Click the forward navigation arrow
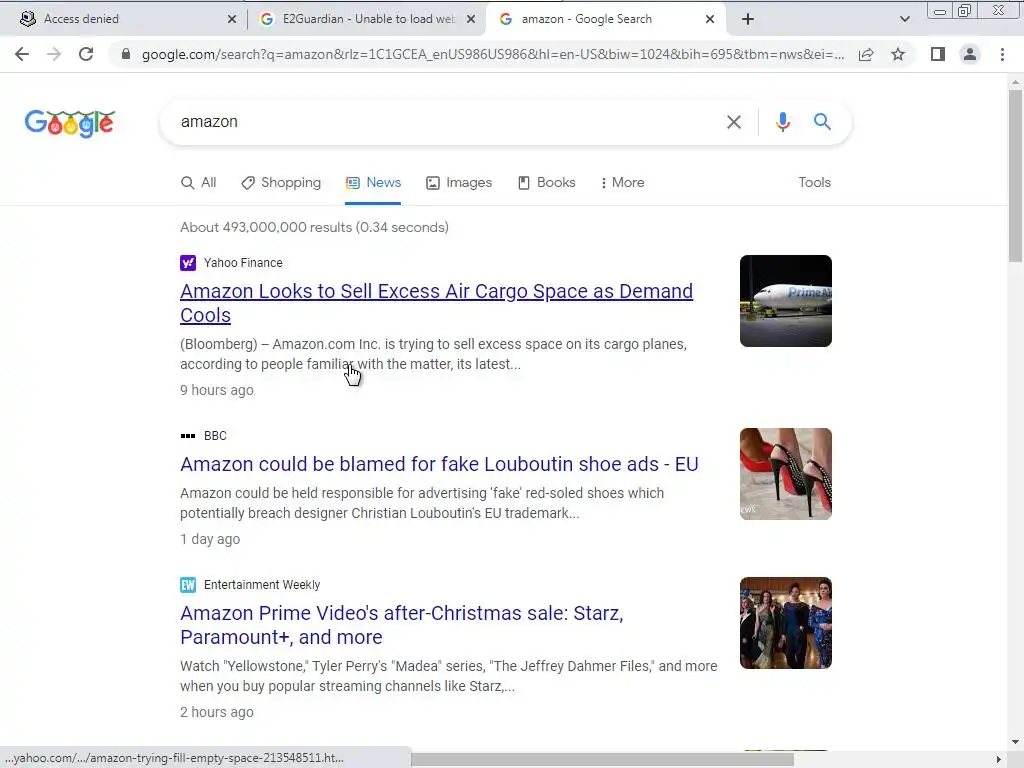 tap(54, 54)
